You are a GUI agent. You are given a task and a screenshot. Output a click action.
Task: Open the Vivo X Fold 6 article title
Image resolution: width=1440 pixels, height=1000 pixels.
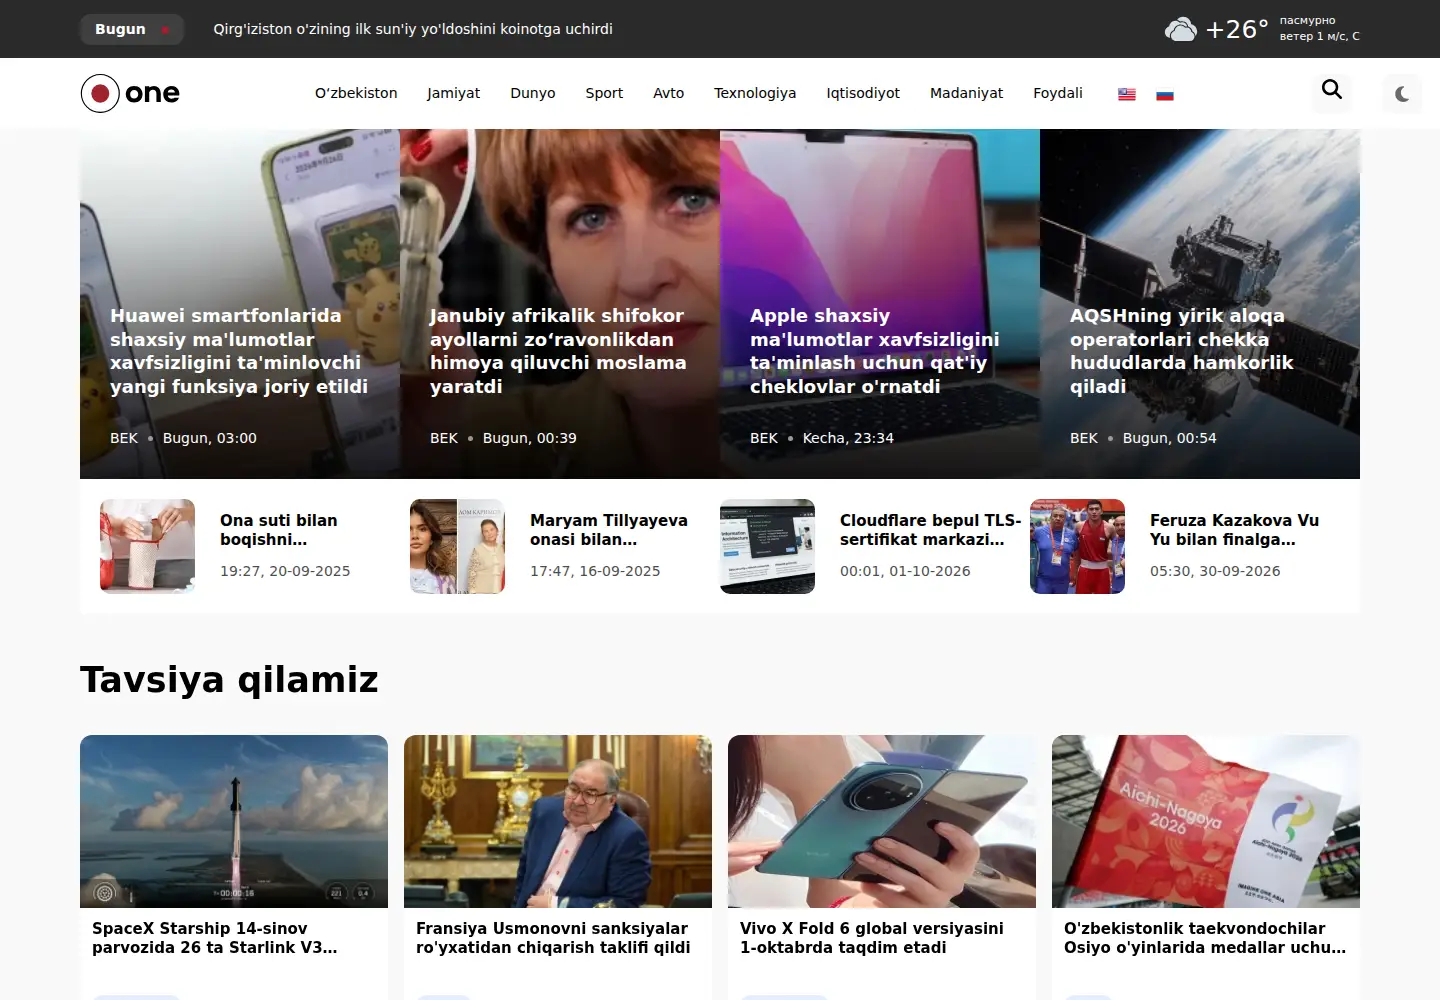872,938
